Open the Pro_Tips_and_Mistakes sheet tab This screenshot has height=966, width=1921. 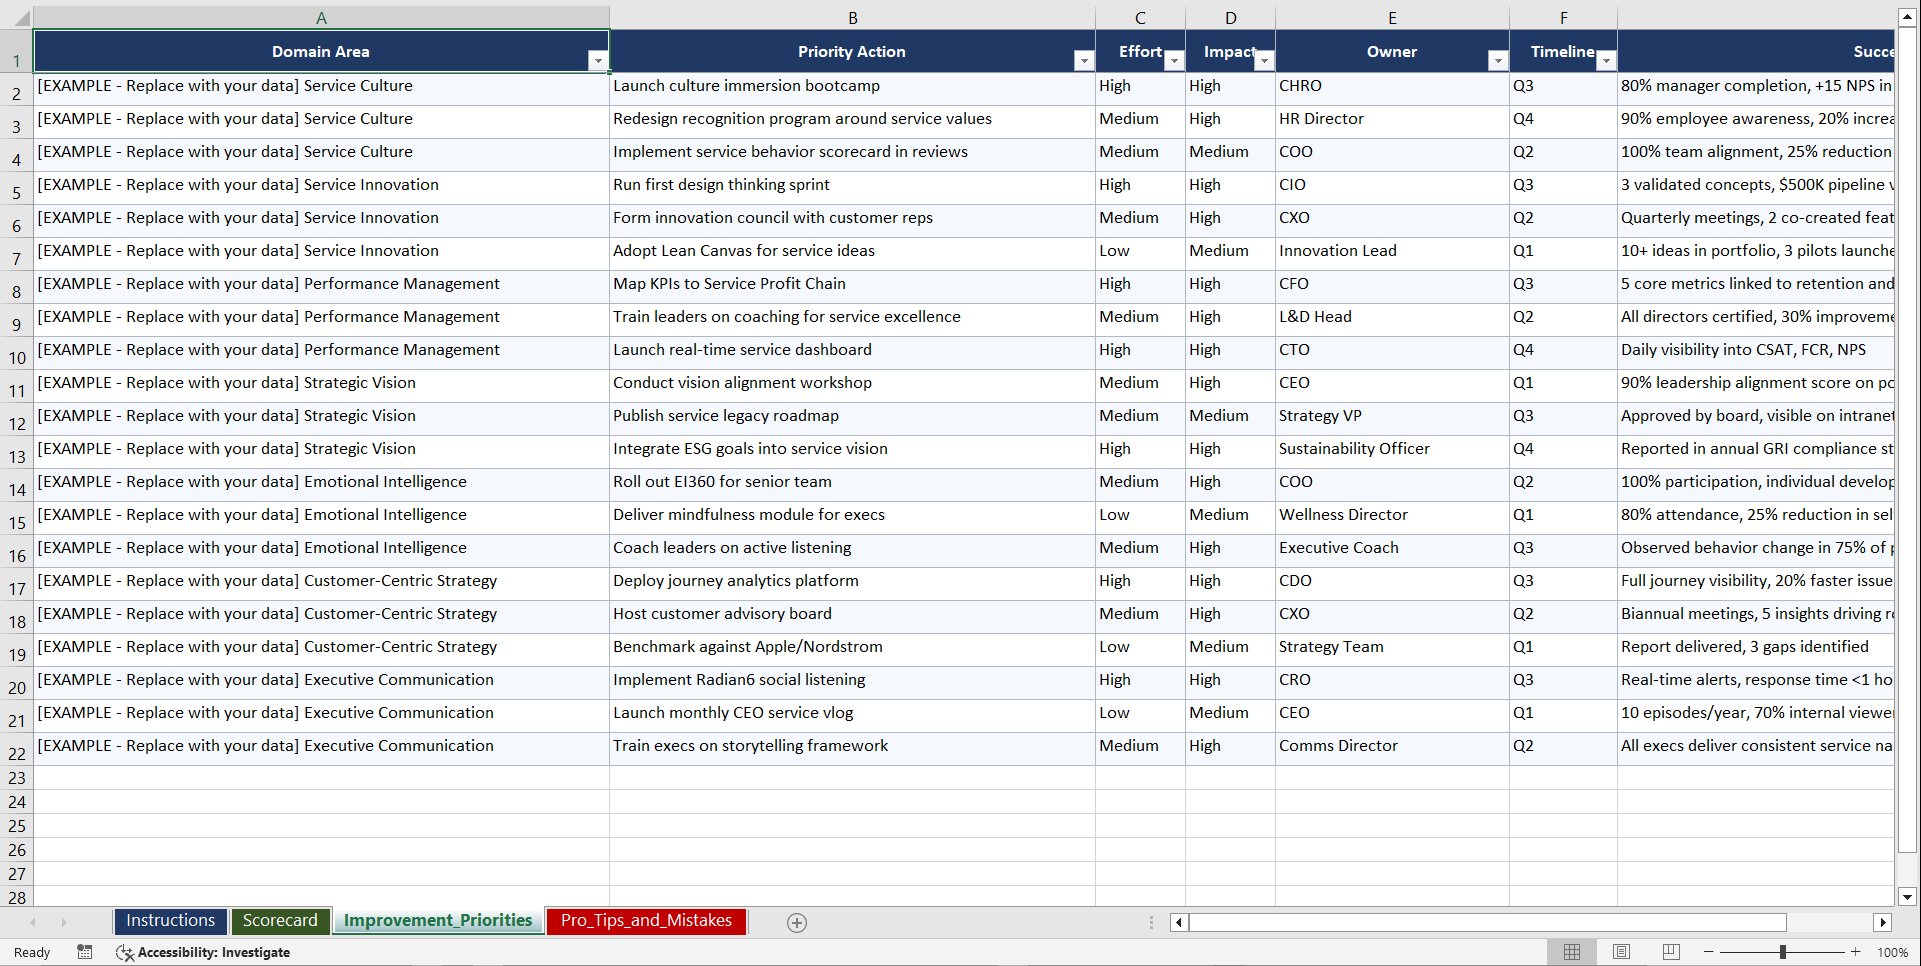[646, 921]
